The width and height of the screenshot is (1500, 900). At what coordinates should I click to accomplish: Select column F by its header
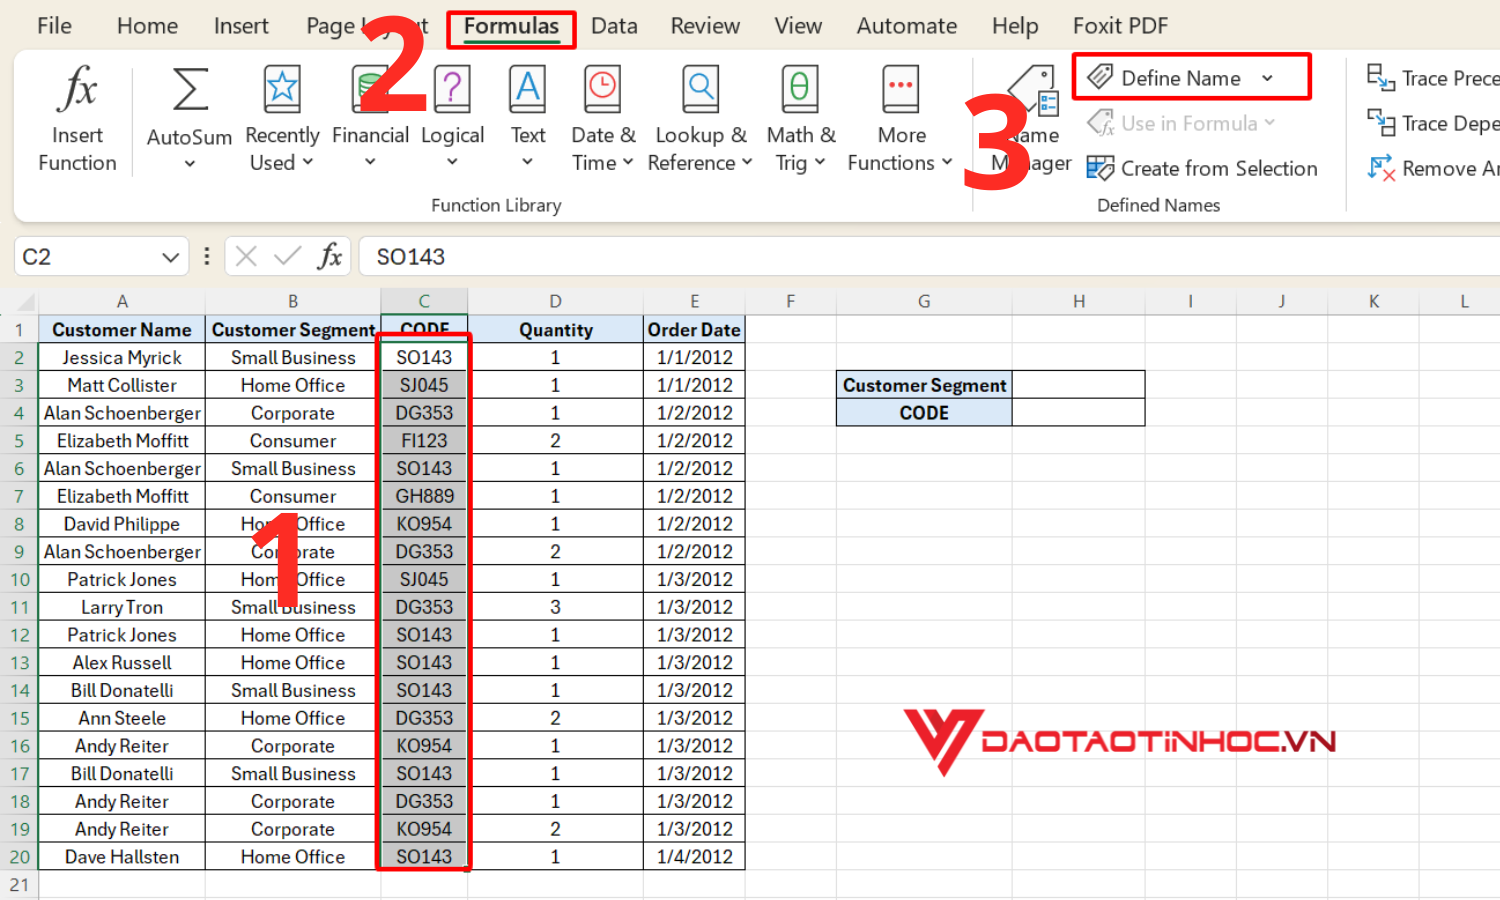tap(790, 301)
